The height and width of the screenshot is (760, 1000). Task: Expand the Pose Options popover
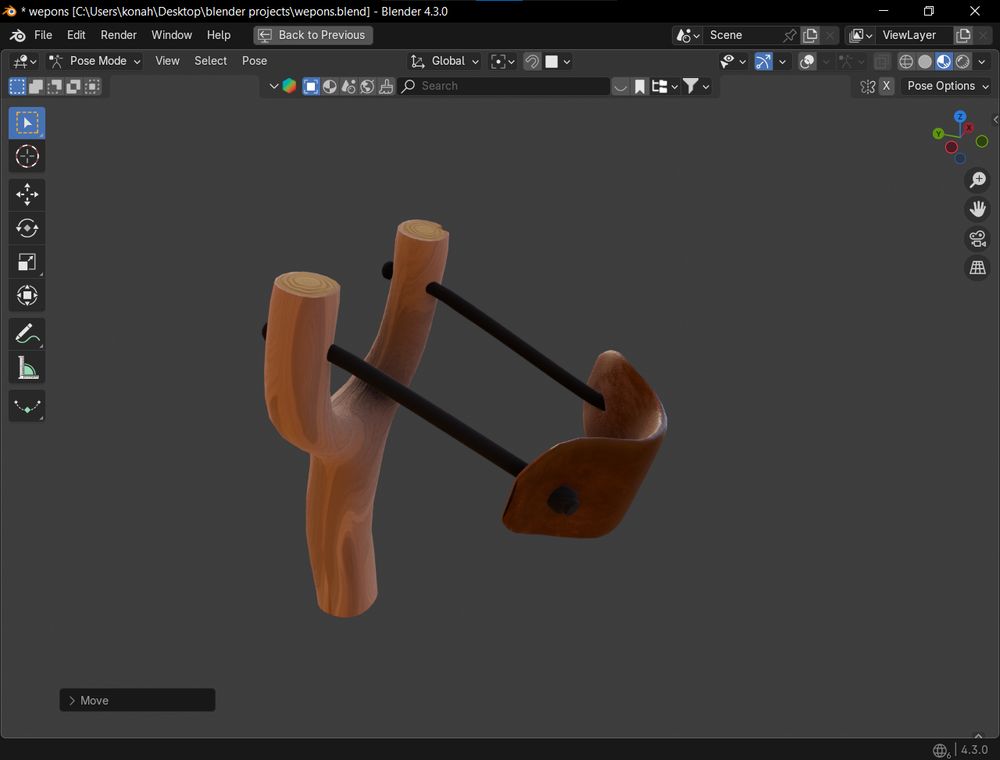point(947,86)
